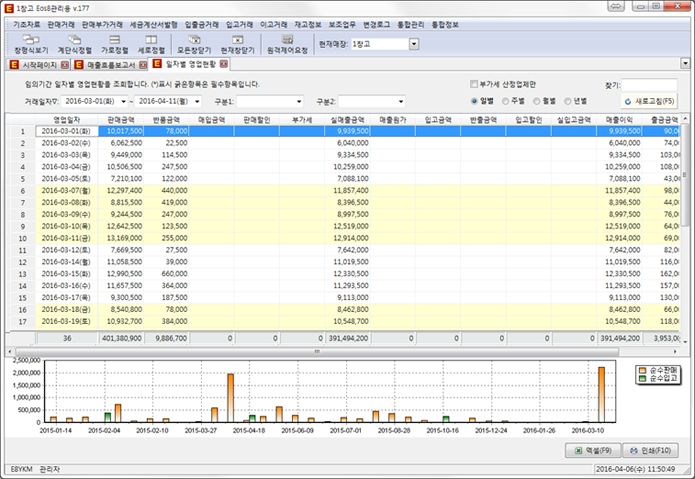Select the row for 2016-03-07(월)
Image resolution: width=695 pixels, height=479 pixels.
(x=343, y=191)
